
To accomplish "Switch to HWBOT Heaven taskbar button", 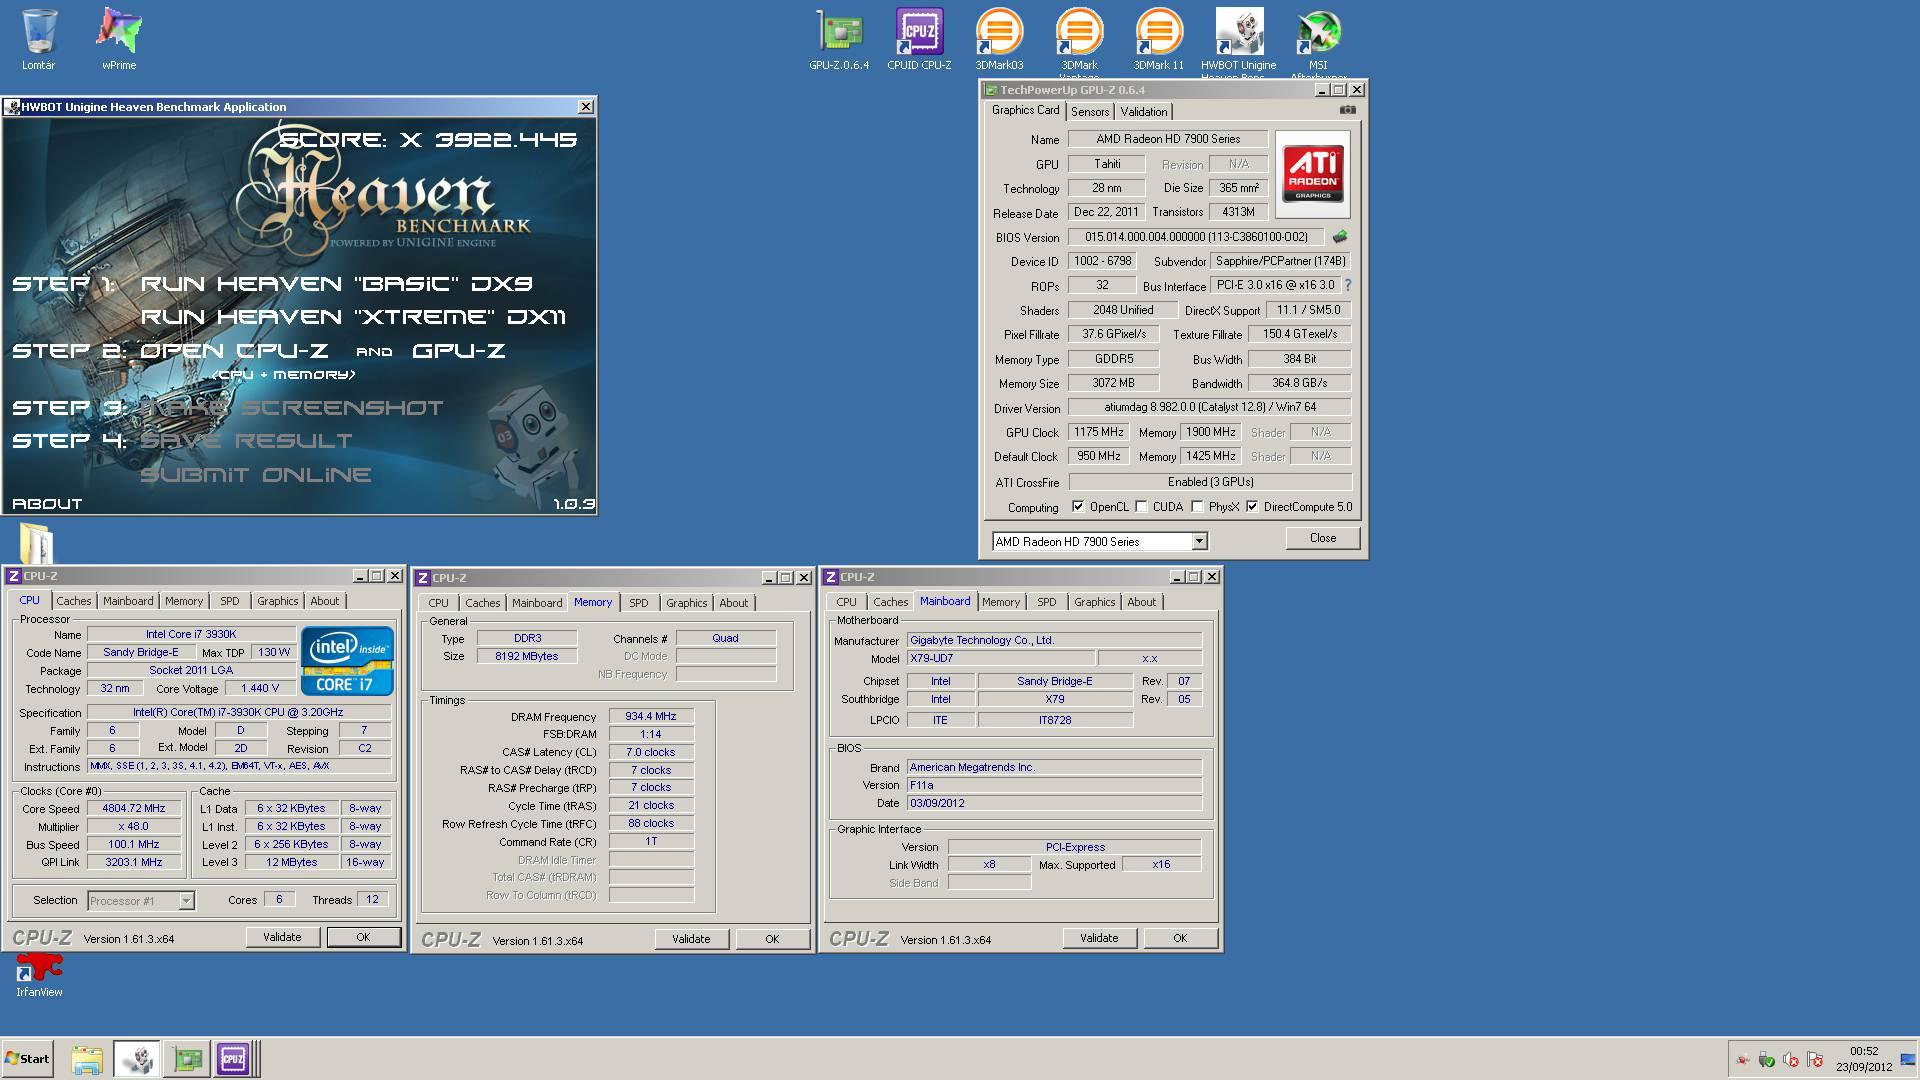I will pyautogui.click(x=136, y=1059).
